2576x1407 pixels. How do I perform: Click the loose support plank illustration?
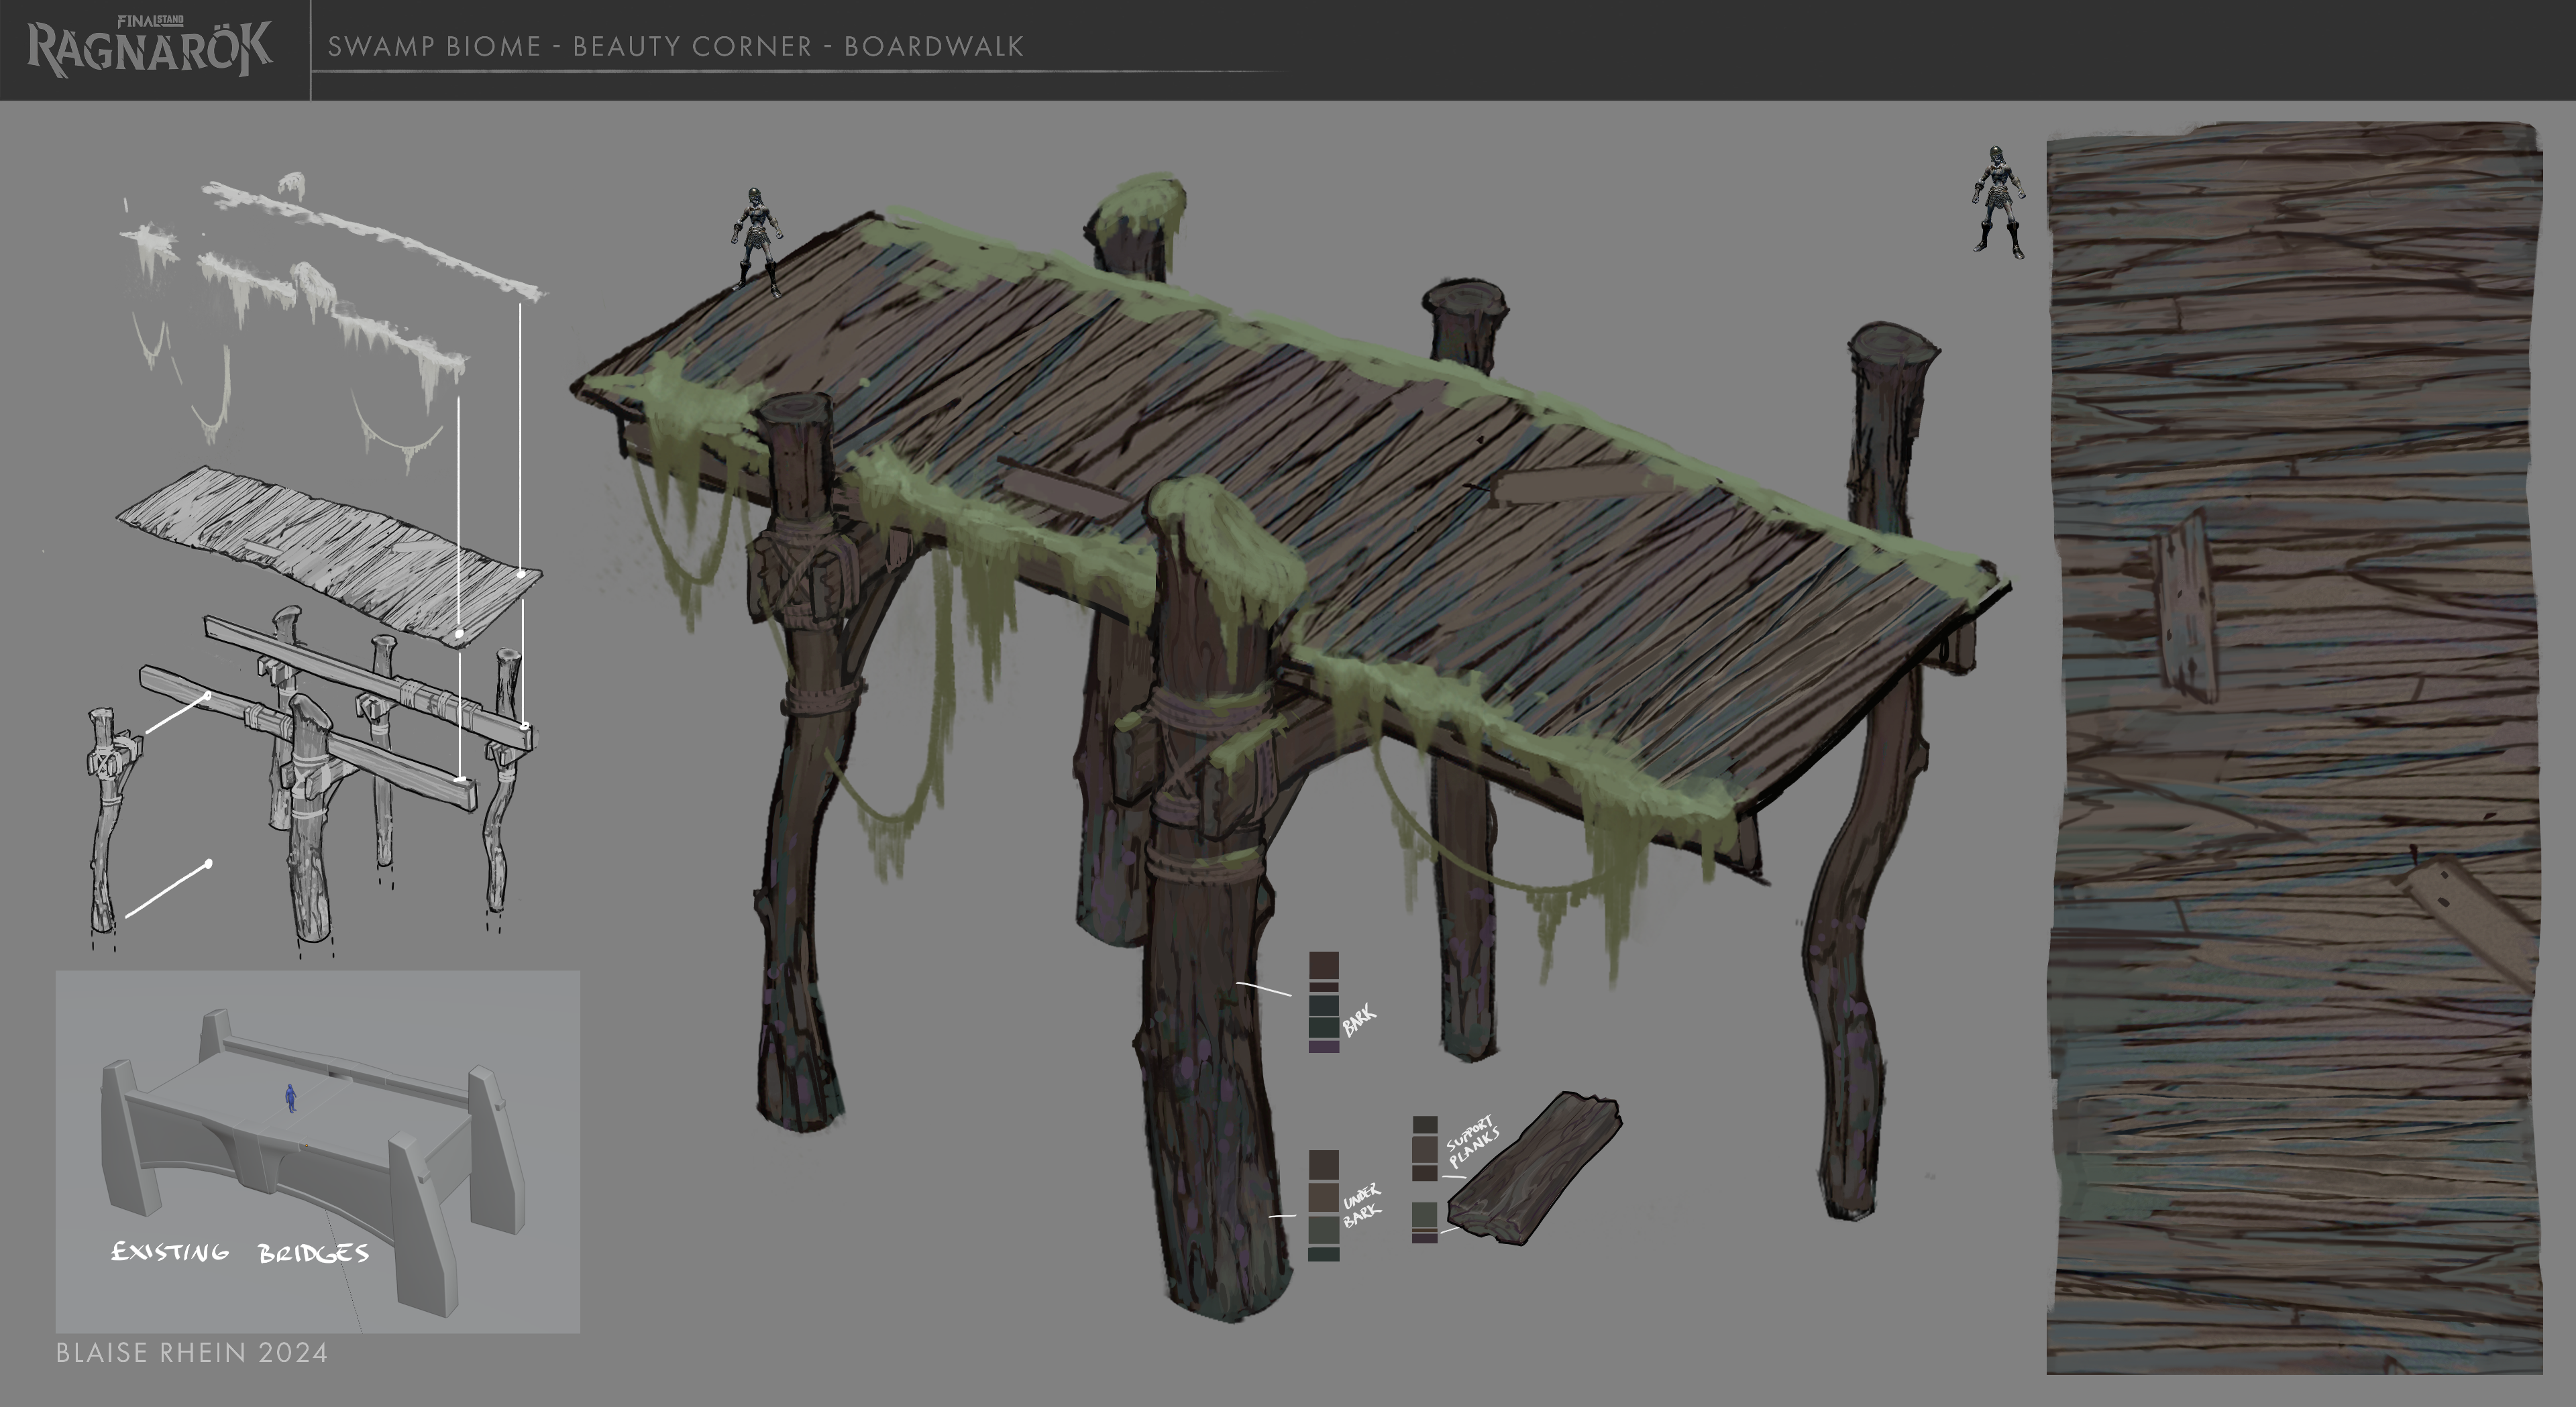coord(1535,1170)
